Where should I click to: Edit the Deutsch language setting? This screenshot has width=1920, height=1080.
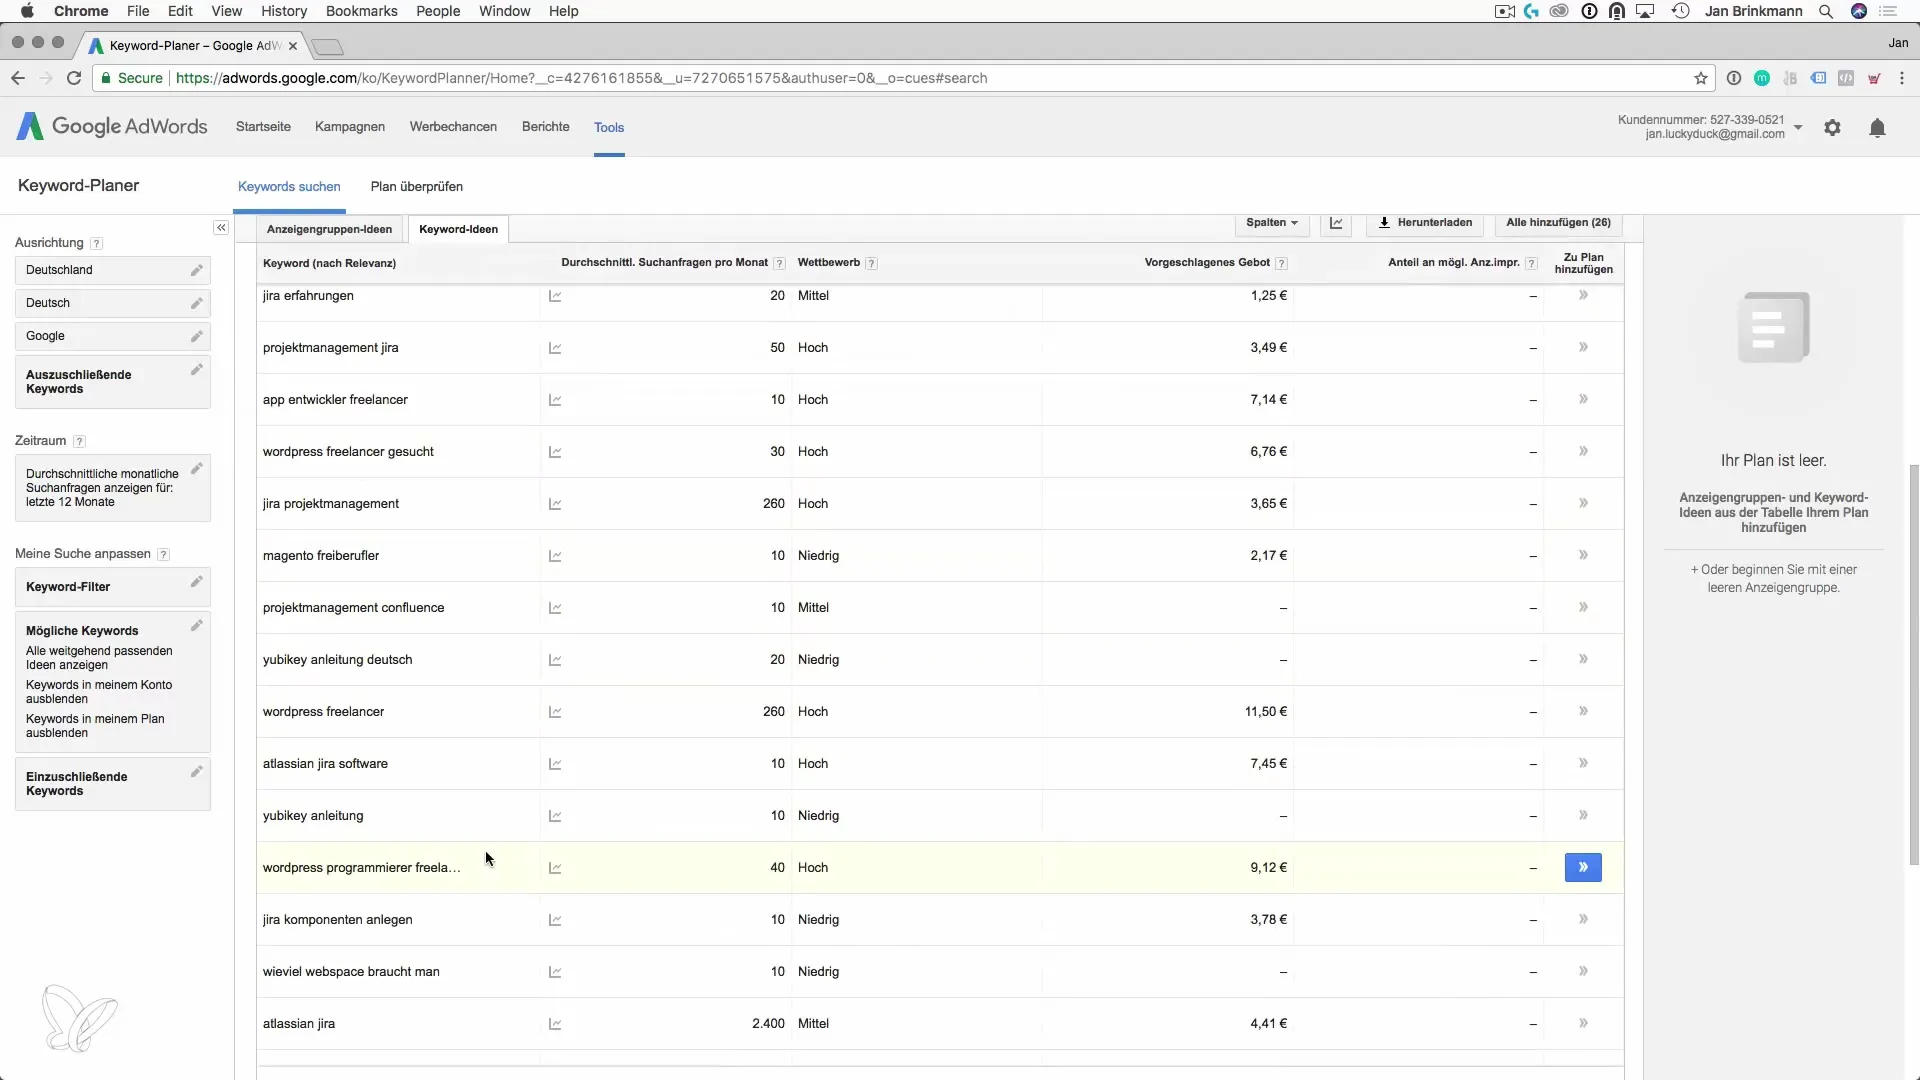point(197,303)
